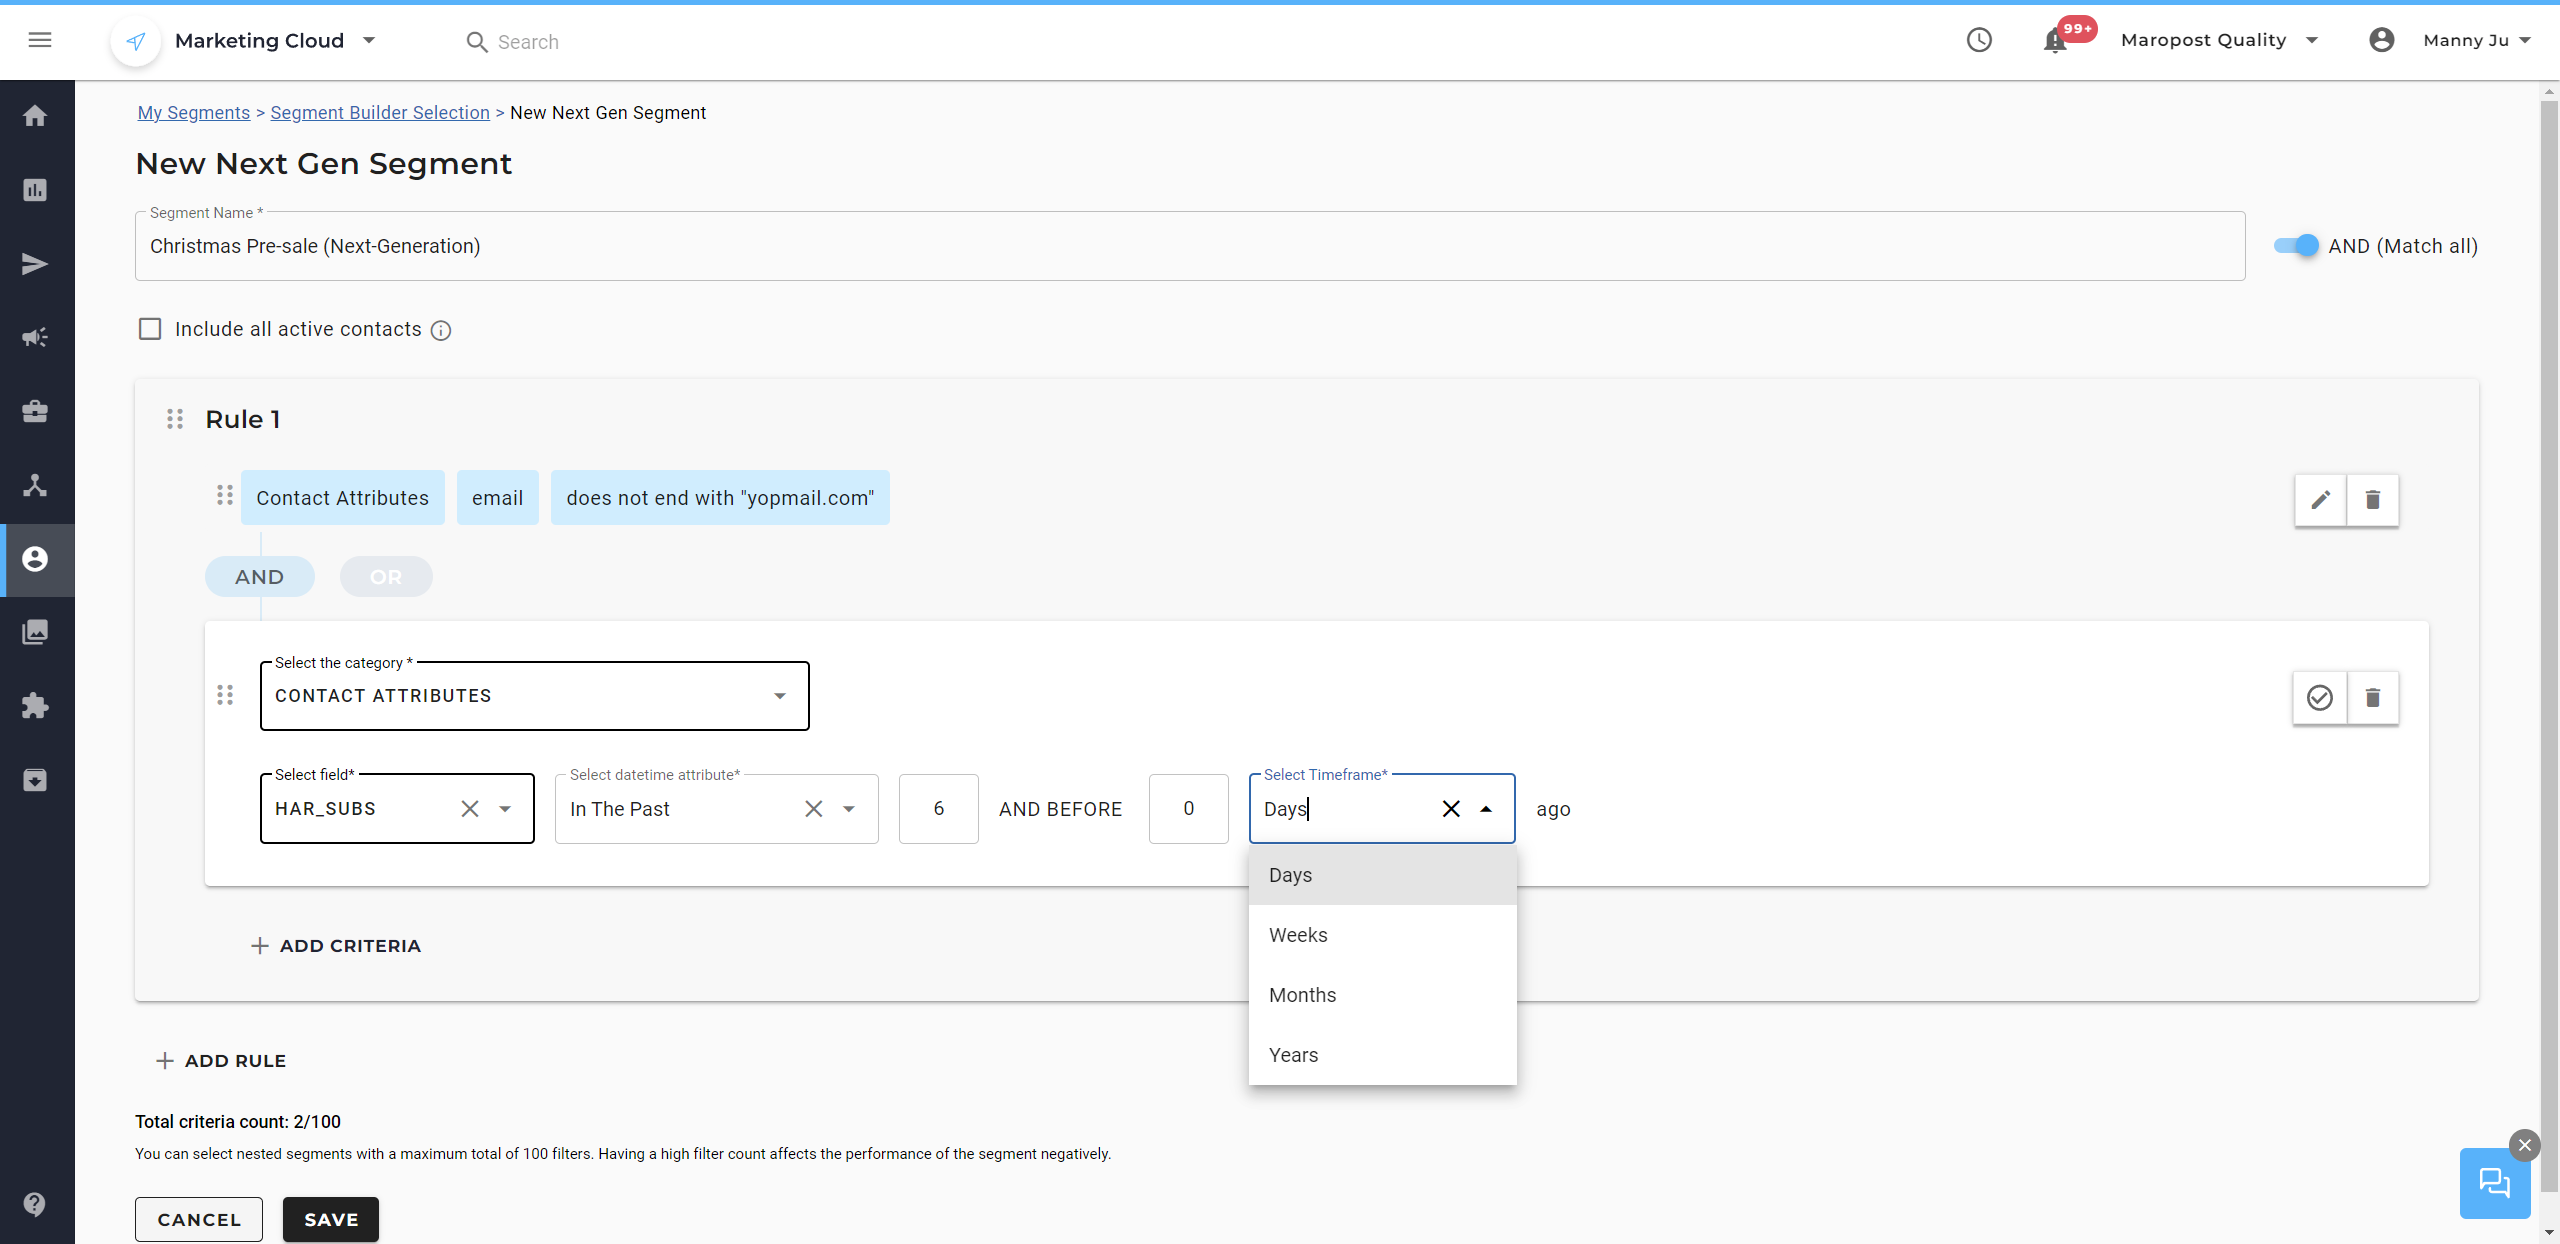Open the chat support widget icon
The image size is (2560, 1244).
(x=2494, y=1184)
